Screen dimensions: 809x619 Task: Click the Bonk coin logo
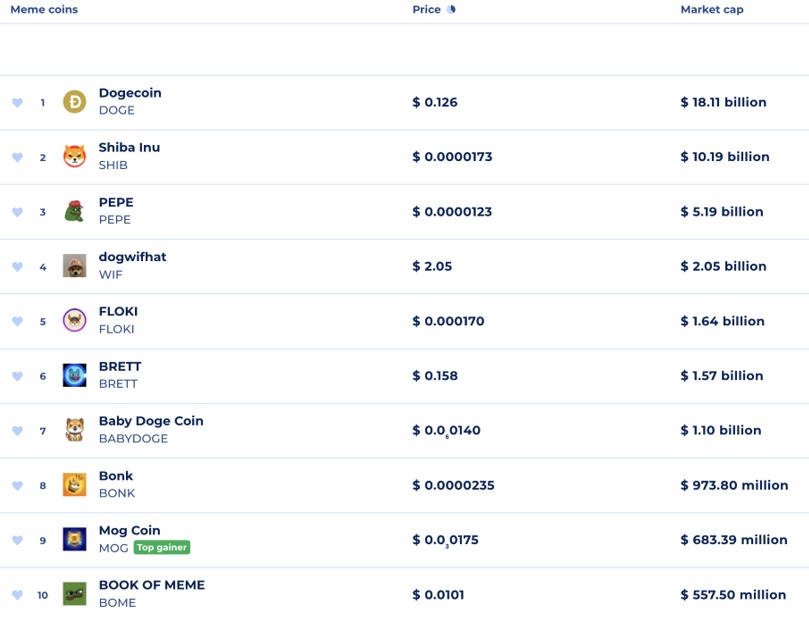pos(75,485)
